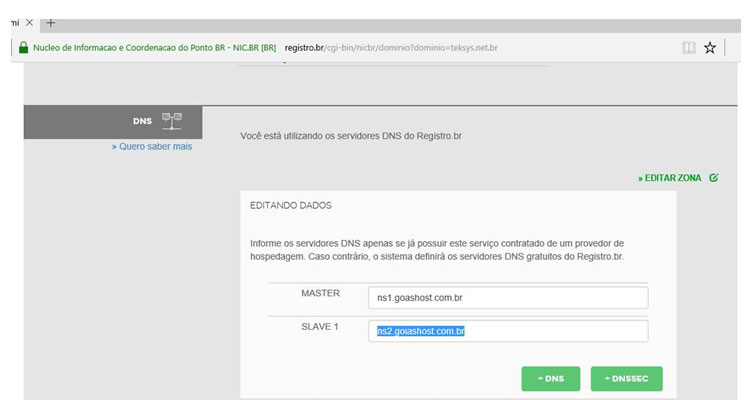750x400 pixels.
Task: Click the registro.br URL in address bar
Action: [x=391, y=47]
